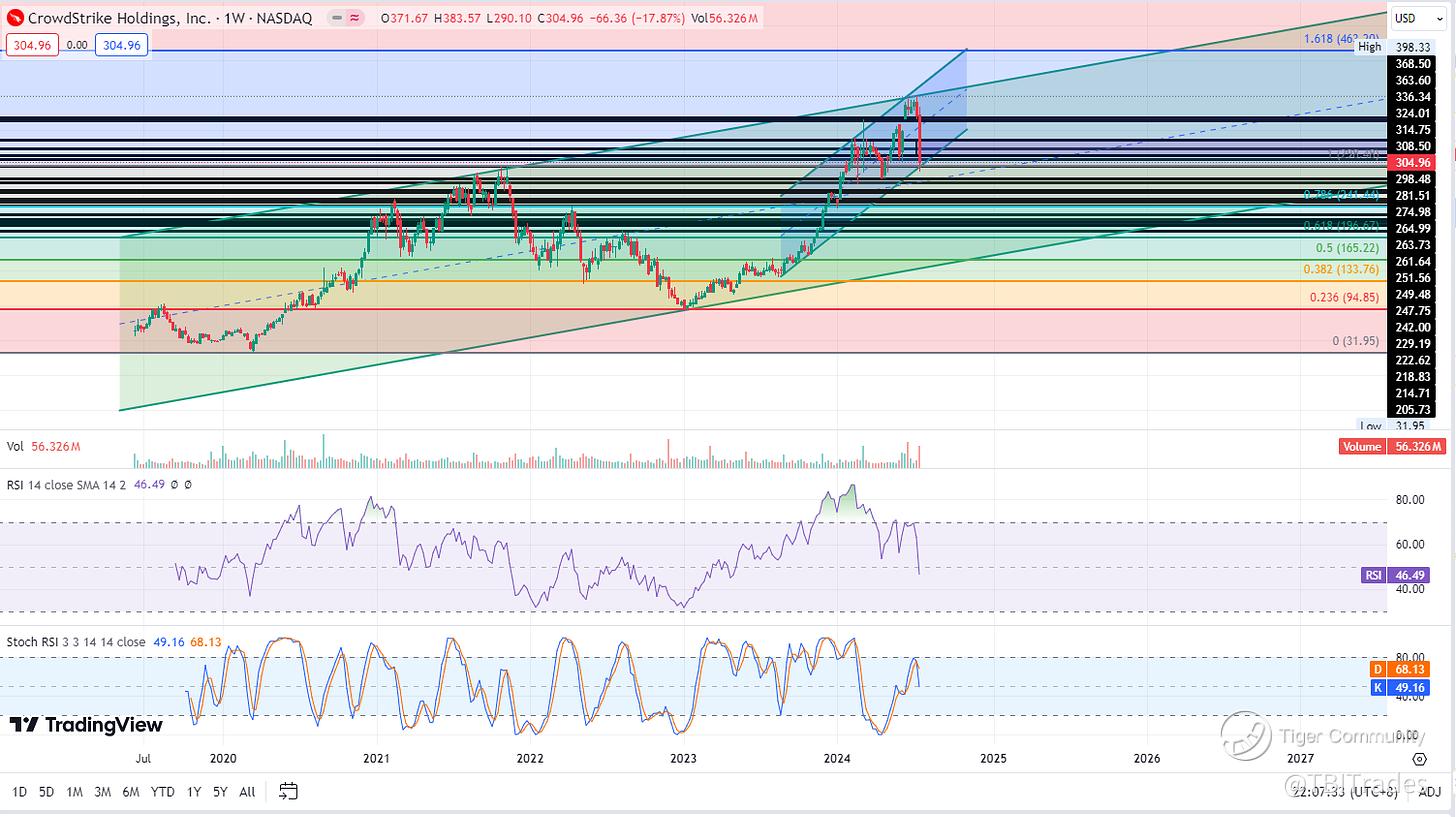Click the 2025 time axis label
1456x817 pixels.
[x=992, y=759]
